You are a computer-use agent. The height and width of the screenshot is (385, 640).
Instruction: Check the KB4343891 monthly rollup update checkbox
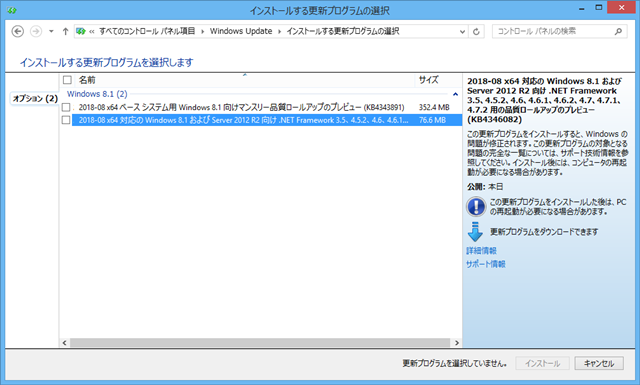click(x=66, y=107)
